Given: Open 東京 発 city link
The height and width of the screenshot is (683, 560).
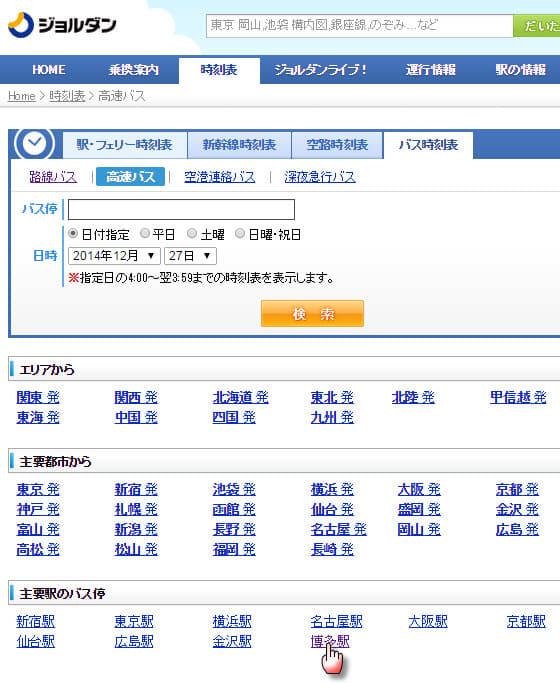Looking at the screenshot, I should click(x=38, y=490).
